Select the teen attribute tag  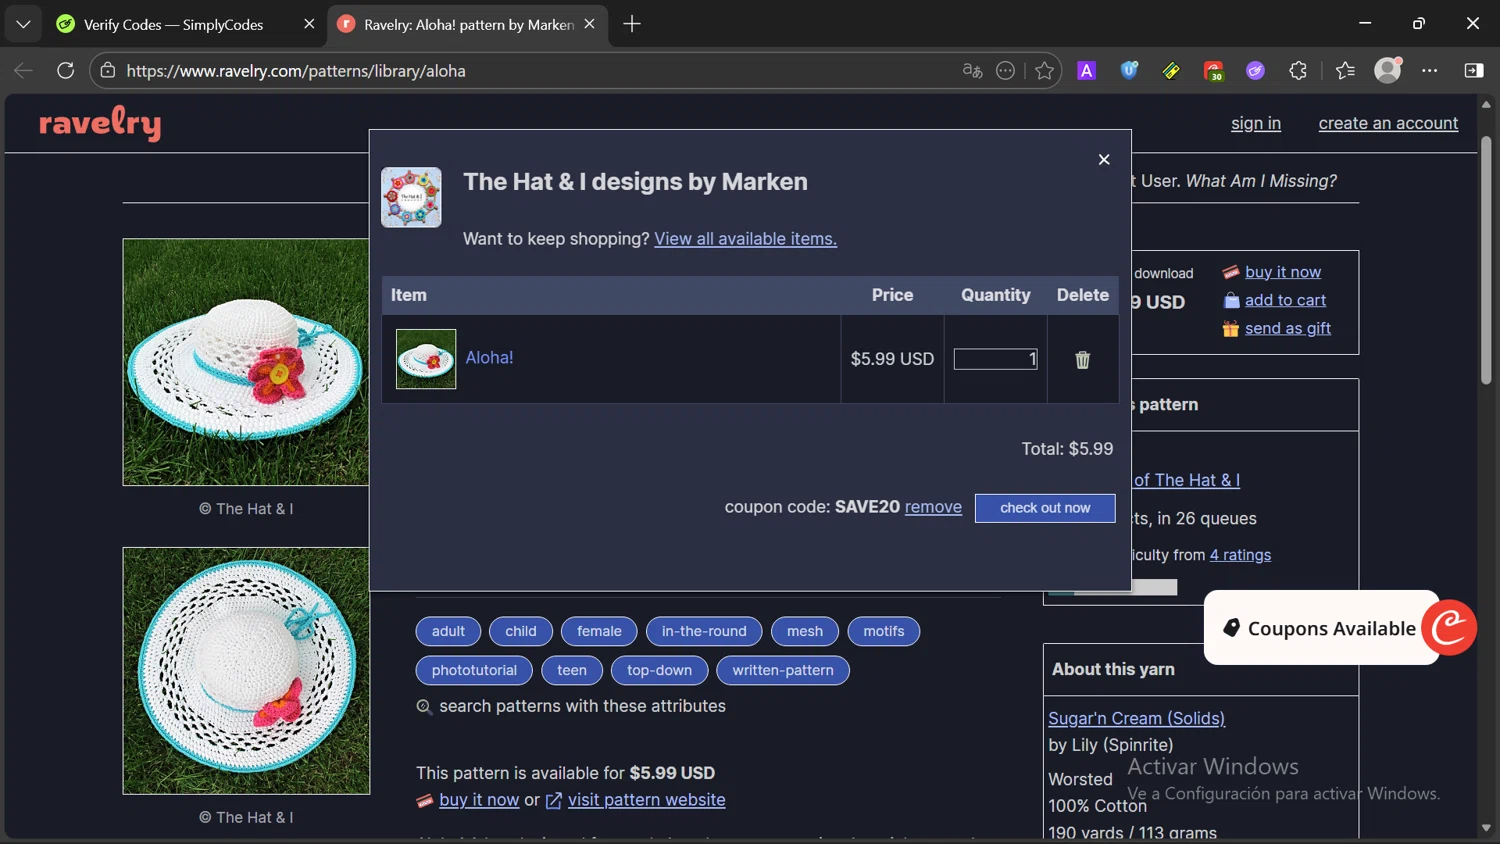[x=572, y=670]
